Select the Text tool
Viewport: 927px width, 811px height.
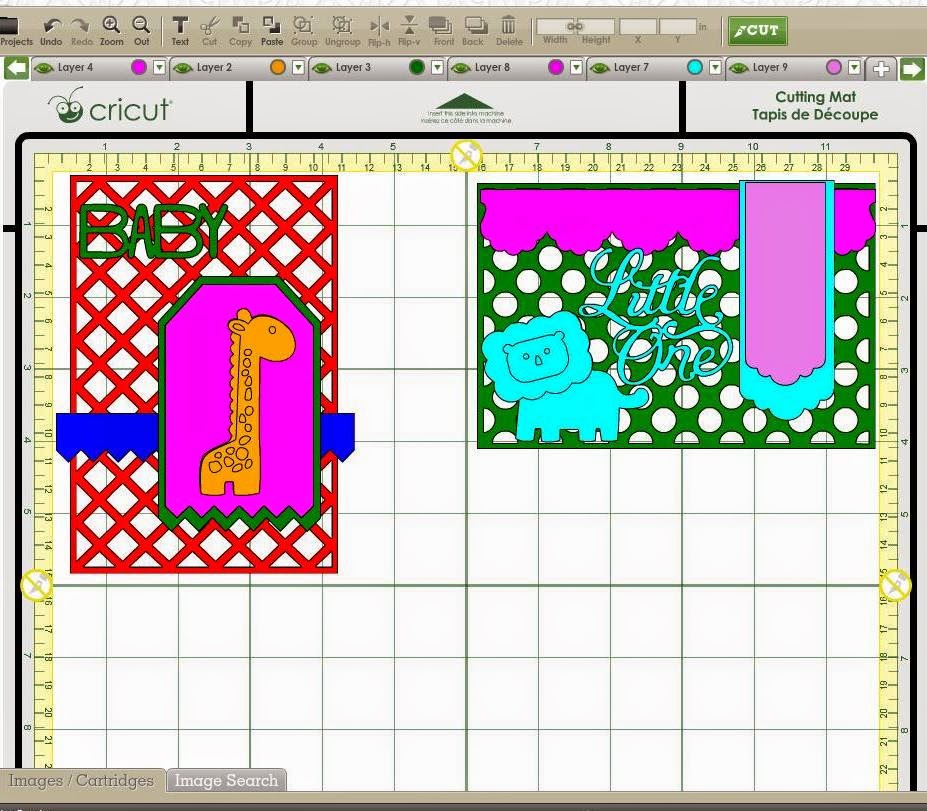click(180, 25)
